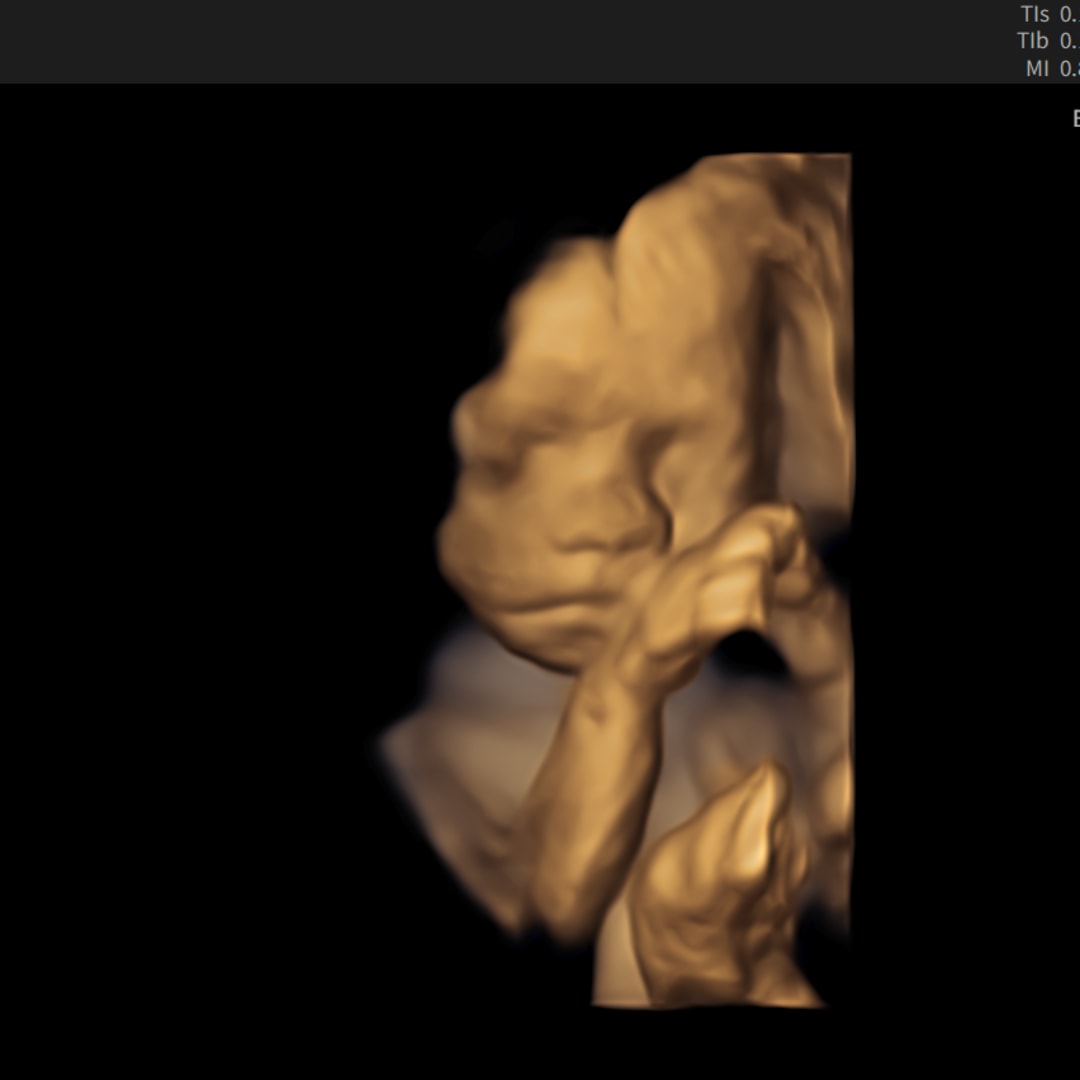Click the TIs thermal index label
The width and height of the screenshot is (1080, 1080).
click(1035, 14)
